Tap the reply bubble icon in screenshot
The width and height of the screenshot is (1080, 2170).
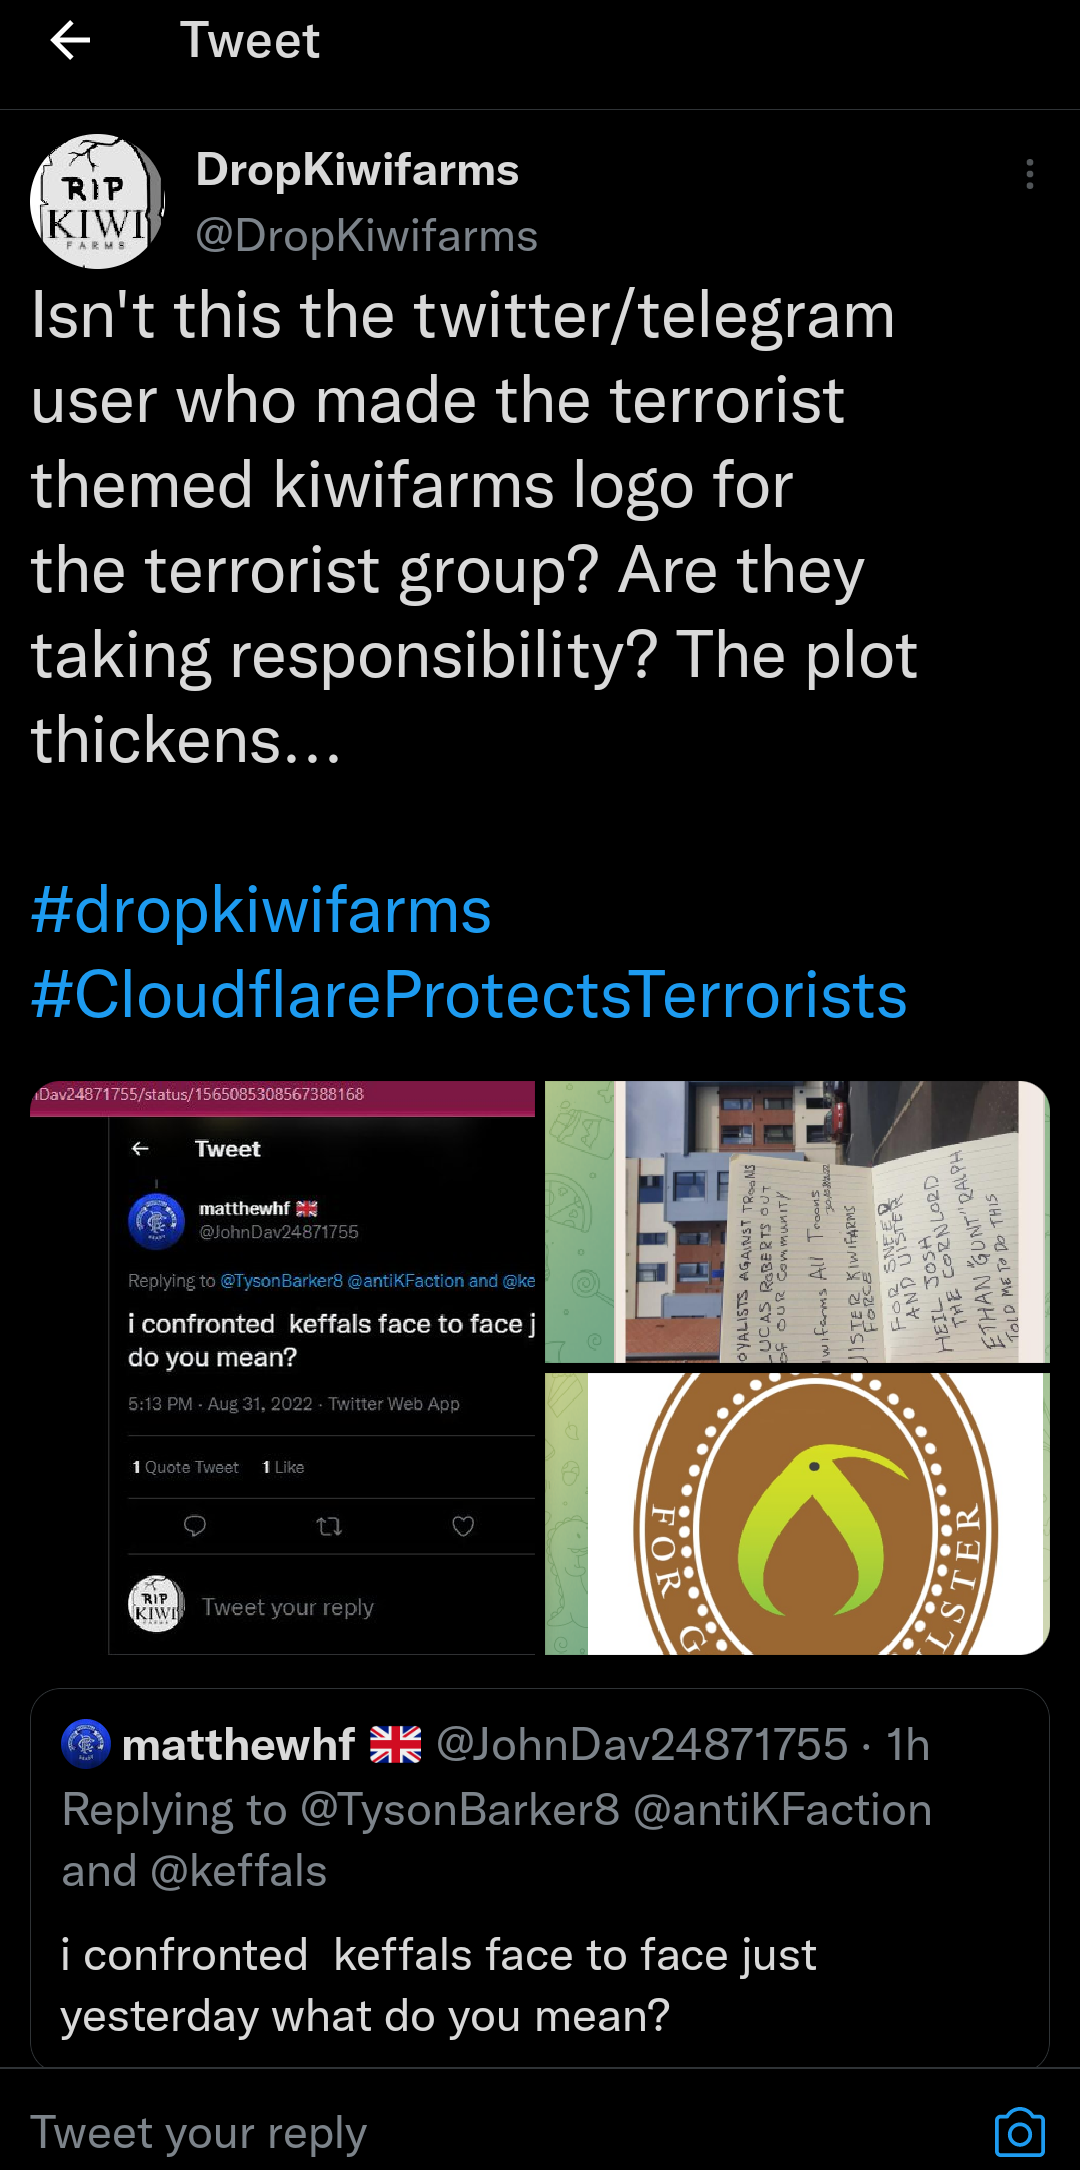point(195,1526)
